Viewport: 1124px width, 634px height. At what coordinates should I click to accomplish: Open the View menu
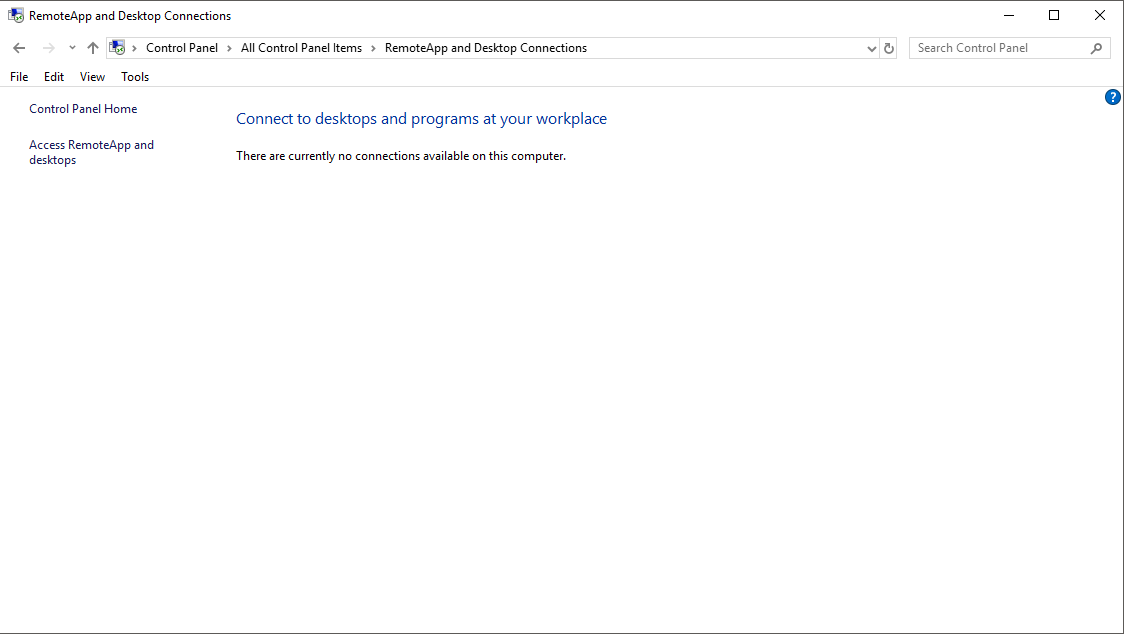pyautogui.click(x=92, y=77)
